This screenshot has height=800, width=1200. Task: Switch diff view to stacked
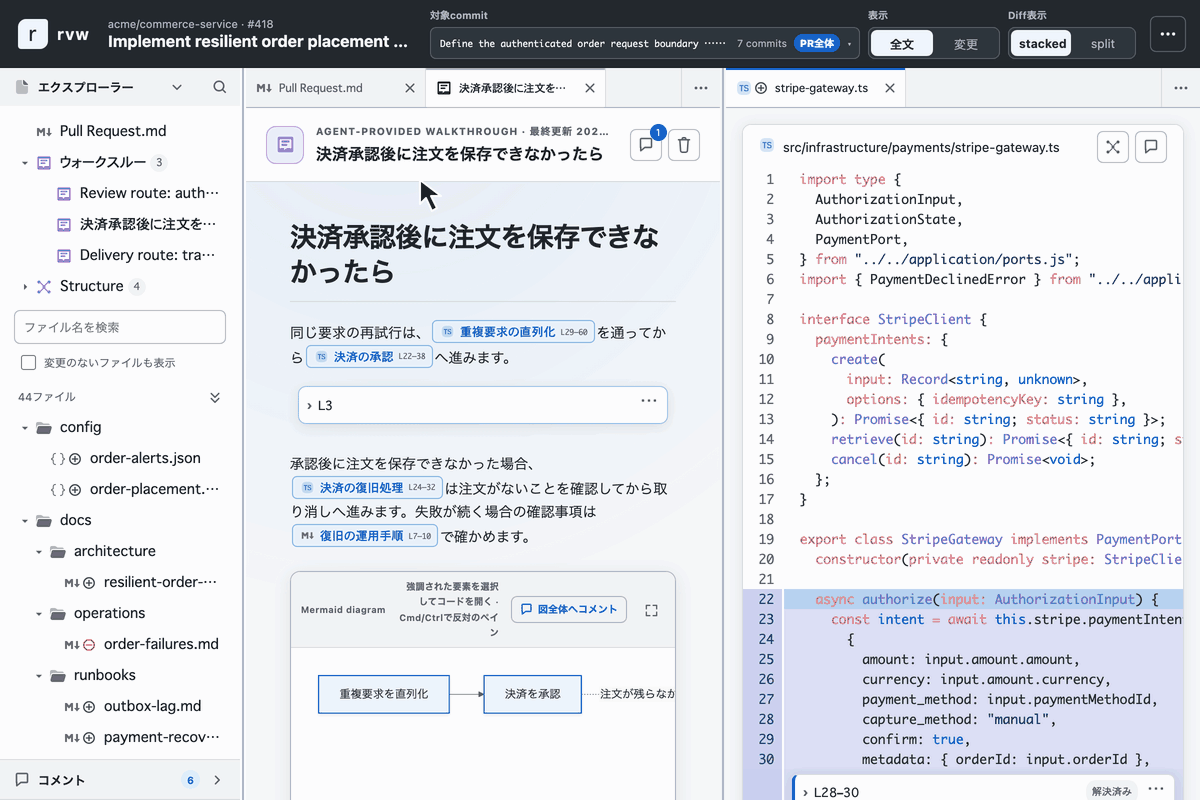pyautogui.click(x=1042, y=43)
